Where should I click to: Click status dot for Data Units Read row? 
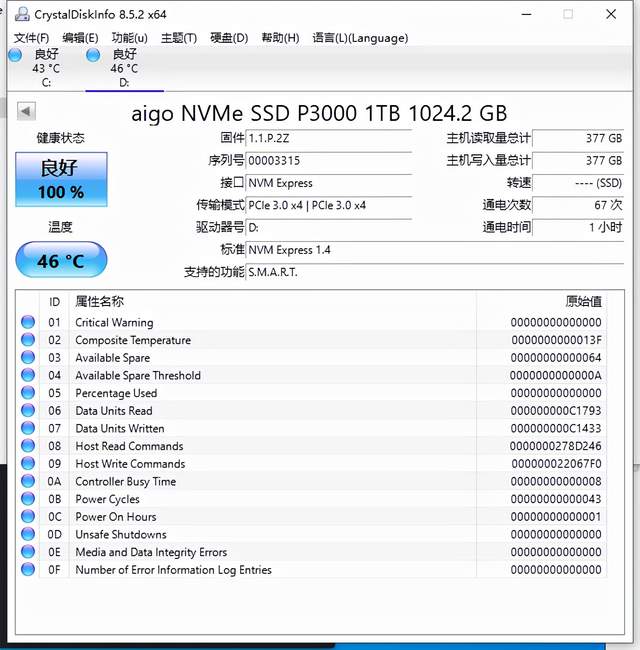tap(28, 410)
